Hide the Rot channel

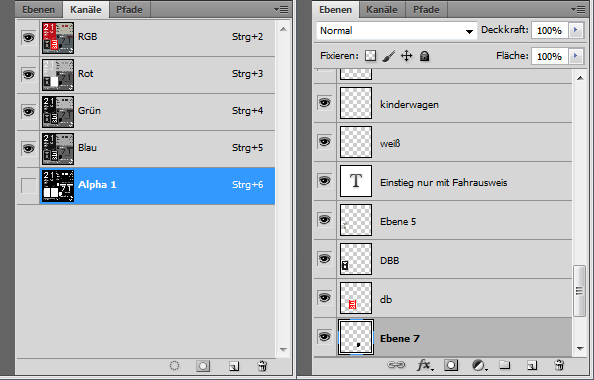click(28, 75)
